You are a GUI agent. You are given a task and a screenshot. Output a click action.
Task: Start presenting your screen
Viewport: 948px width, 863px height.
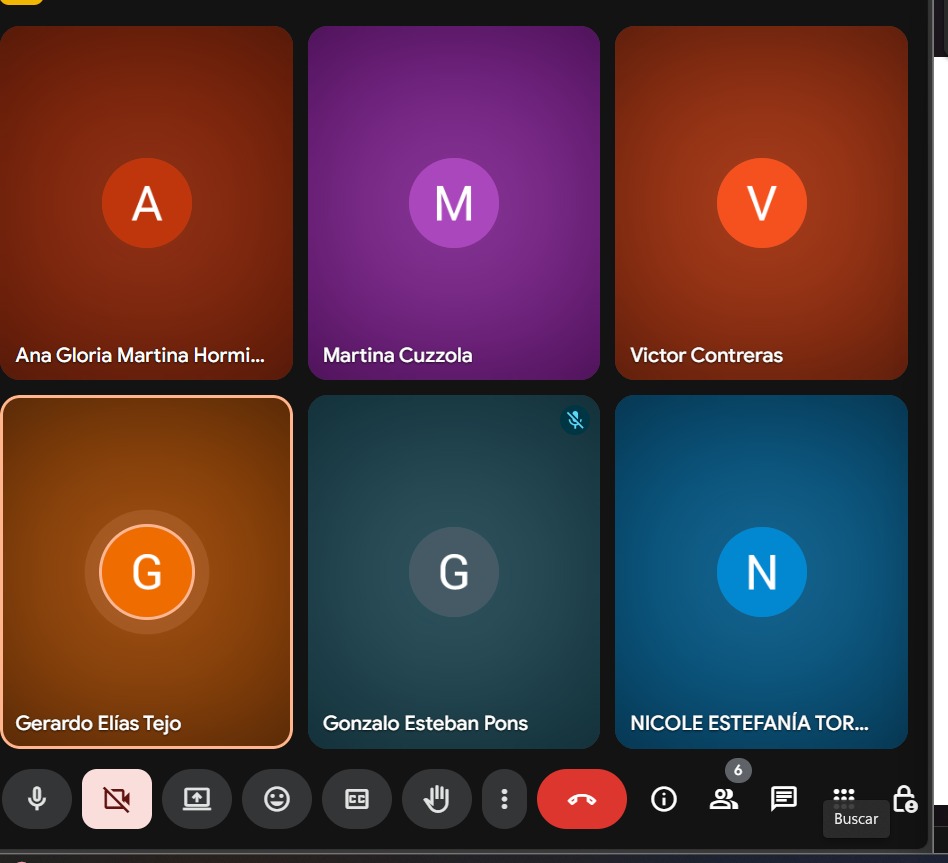tap(197, 799)
